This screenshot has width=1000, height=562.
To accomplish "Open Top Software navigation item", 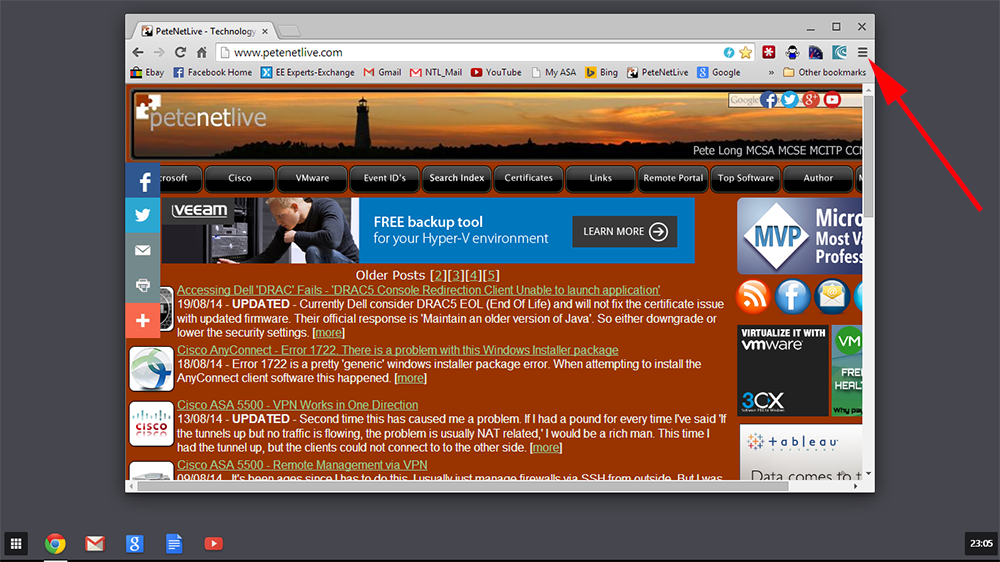I will pyautogui.click(x=746, y=179).
